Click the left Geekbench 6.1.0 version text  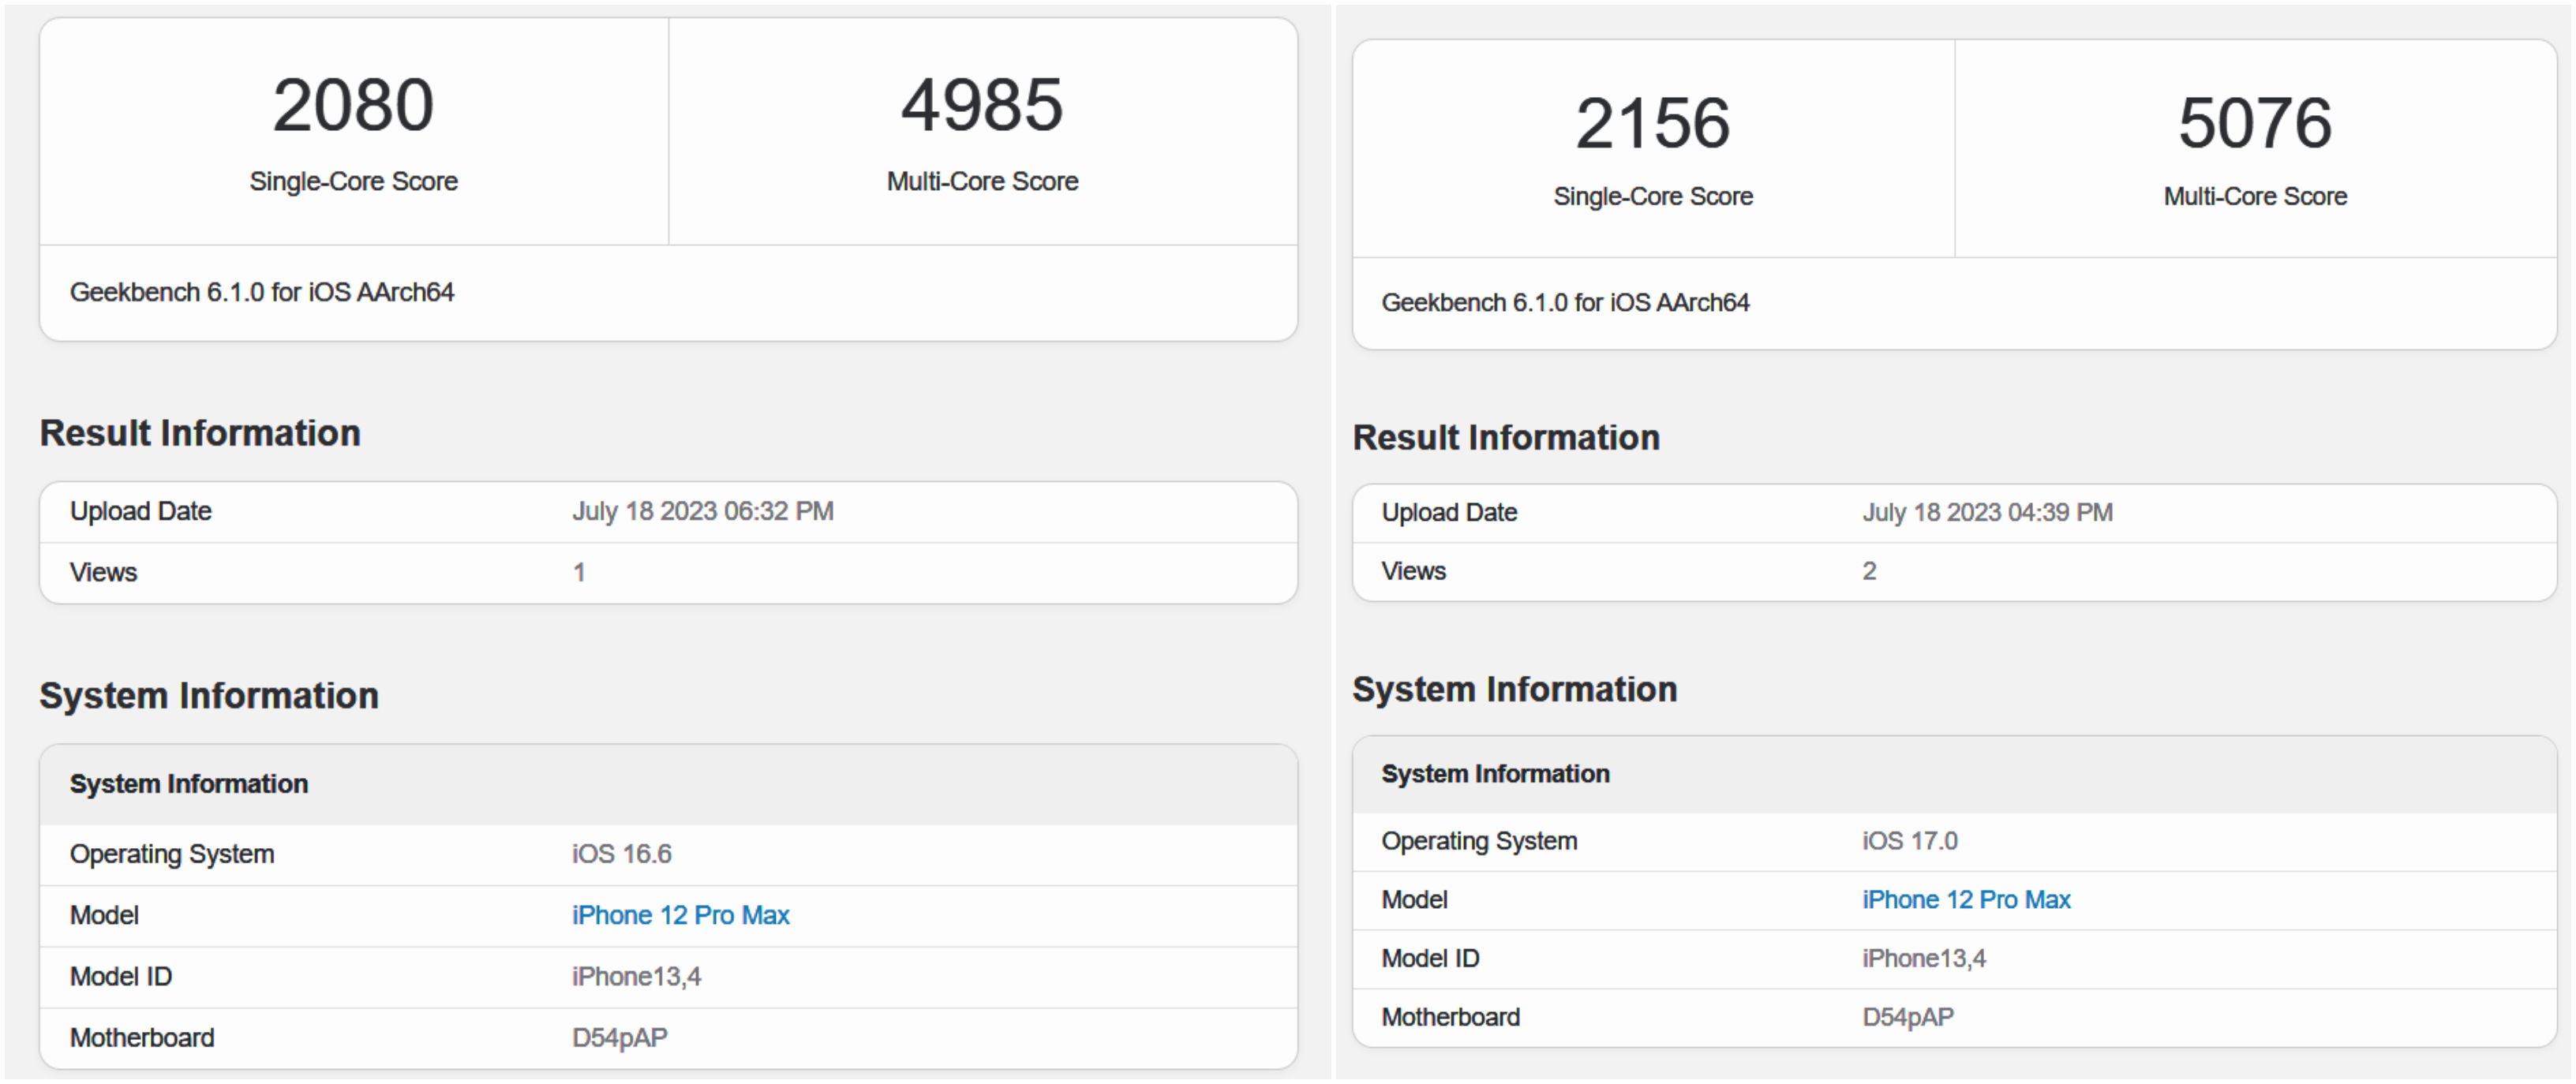262,292
